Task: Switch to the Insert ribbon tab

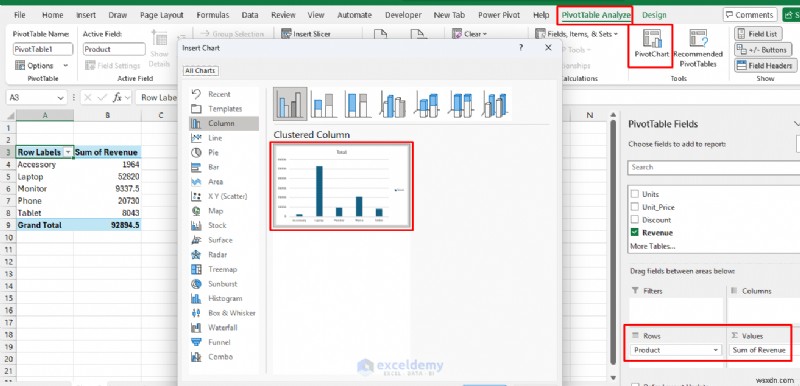Action: pyautogui.click(x=86, y=15)
